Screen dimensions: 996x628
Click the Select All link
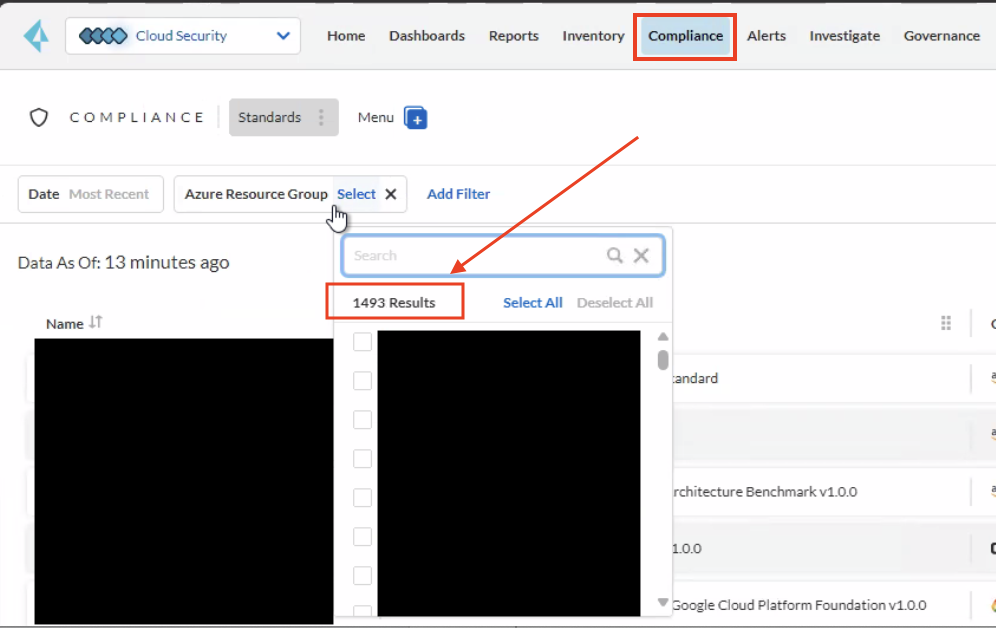click(532, 303)
